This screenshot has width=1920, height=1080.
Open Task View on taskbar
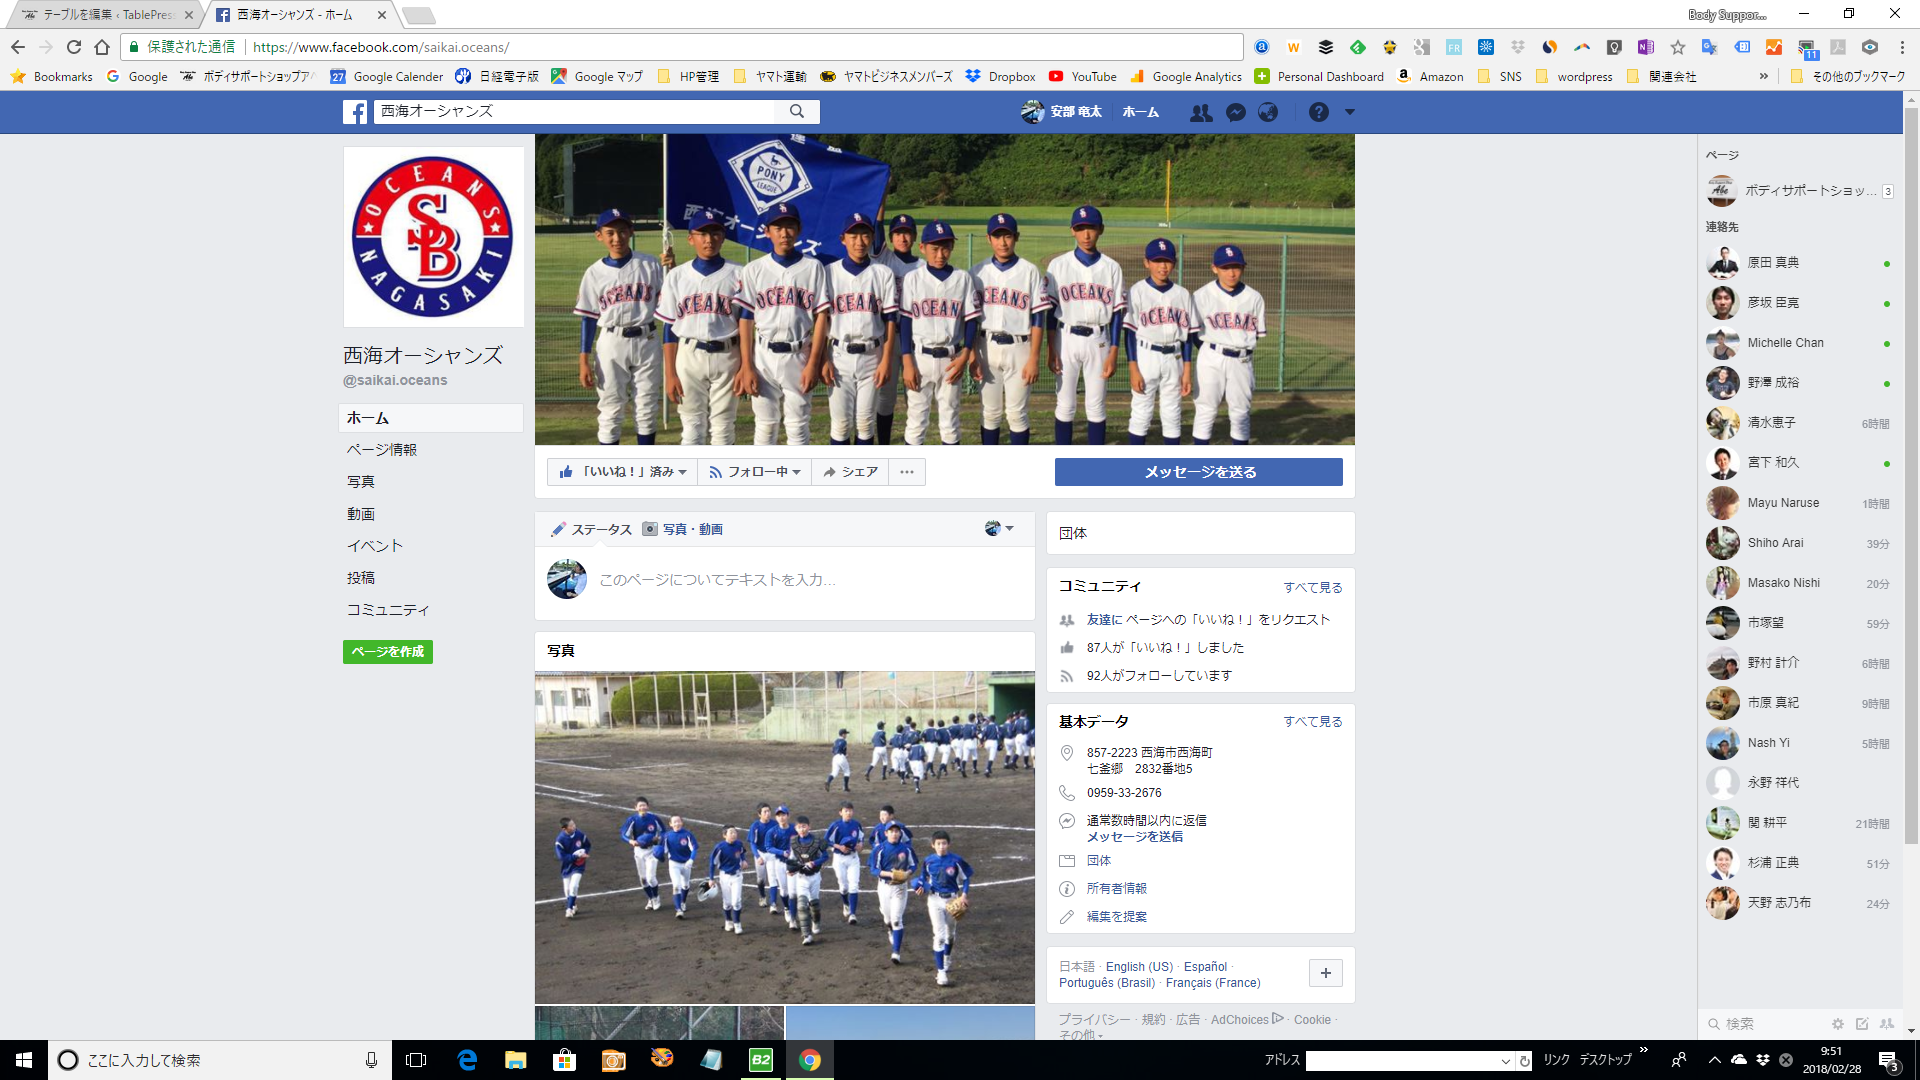tap(416, 1060)
